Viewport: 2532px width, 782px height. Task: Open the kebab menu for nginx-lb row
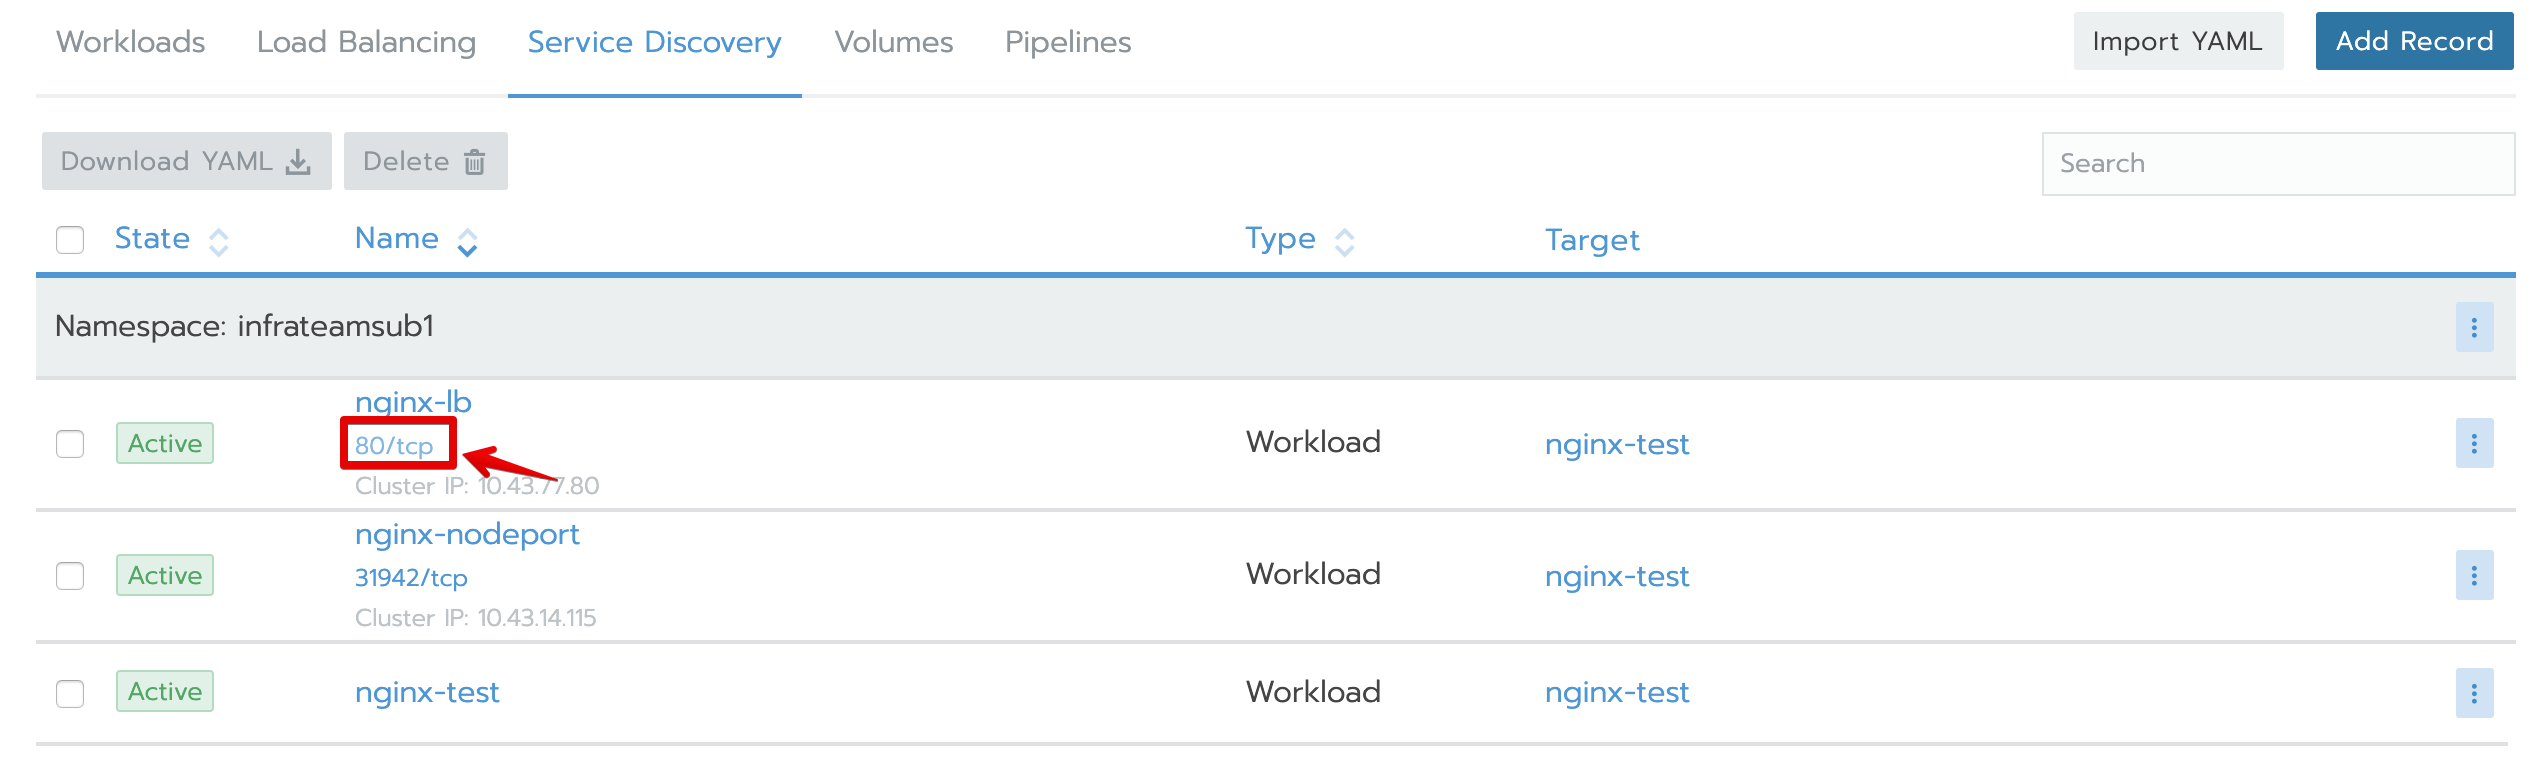point(2473,443)
